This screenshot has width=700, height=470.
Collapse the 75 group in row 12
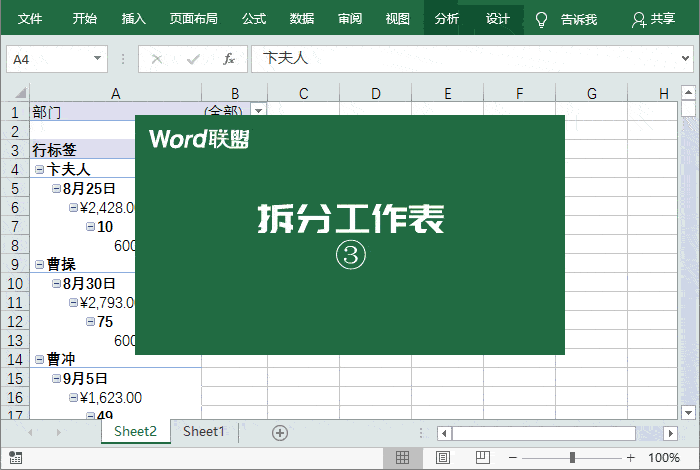coord(91,321)
